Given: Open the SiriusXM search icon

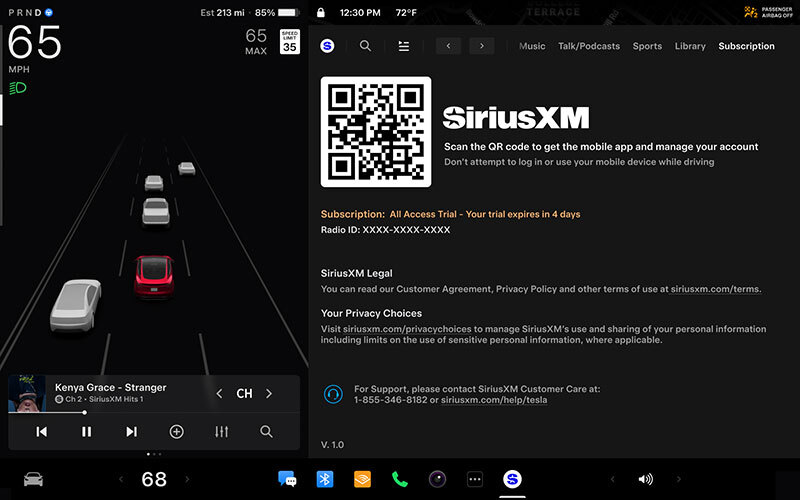Looking at the screenshot, I should coord(365,46).
